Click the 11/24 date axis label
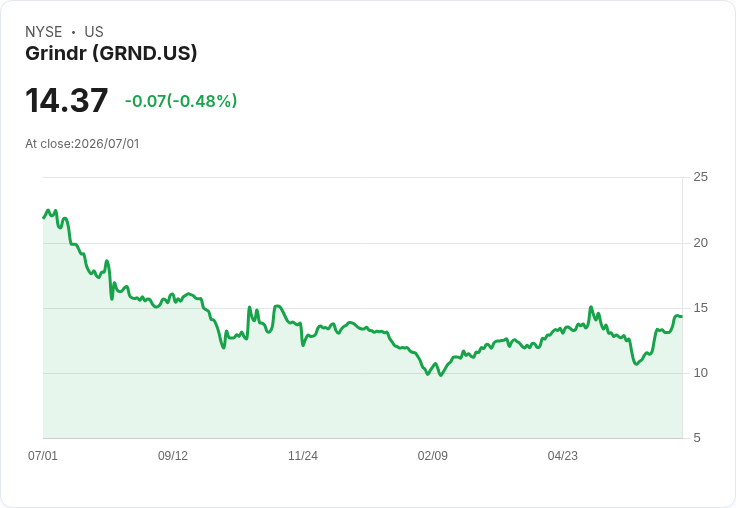This screenshot has height=508, width=736. (303, 455)
